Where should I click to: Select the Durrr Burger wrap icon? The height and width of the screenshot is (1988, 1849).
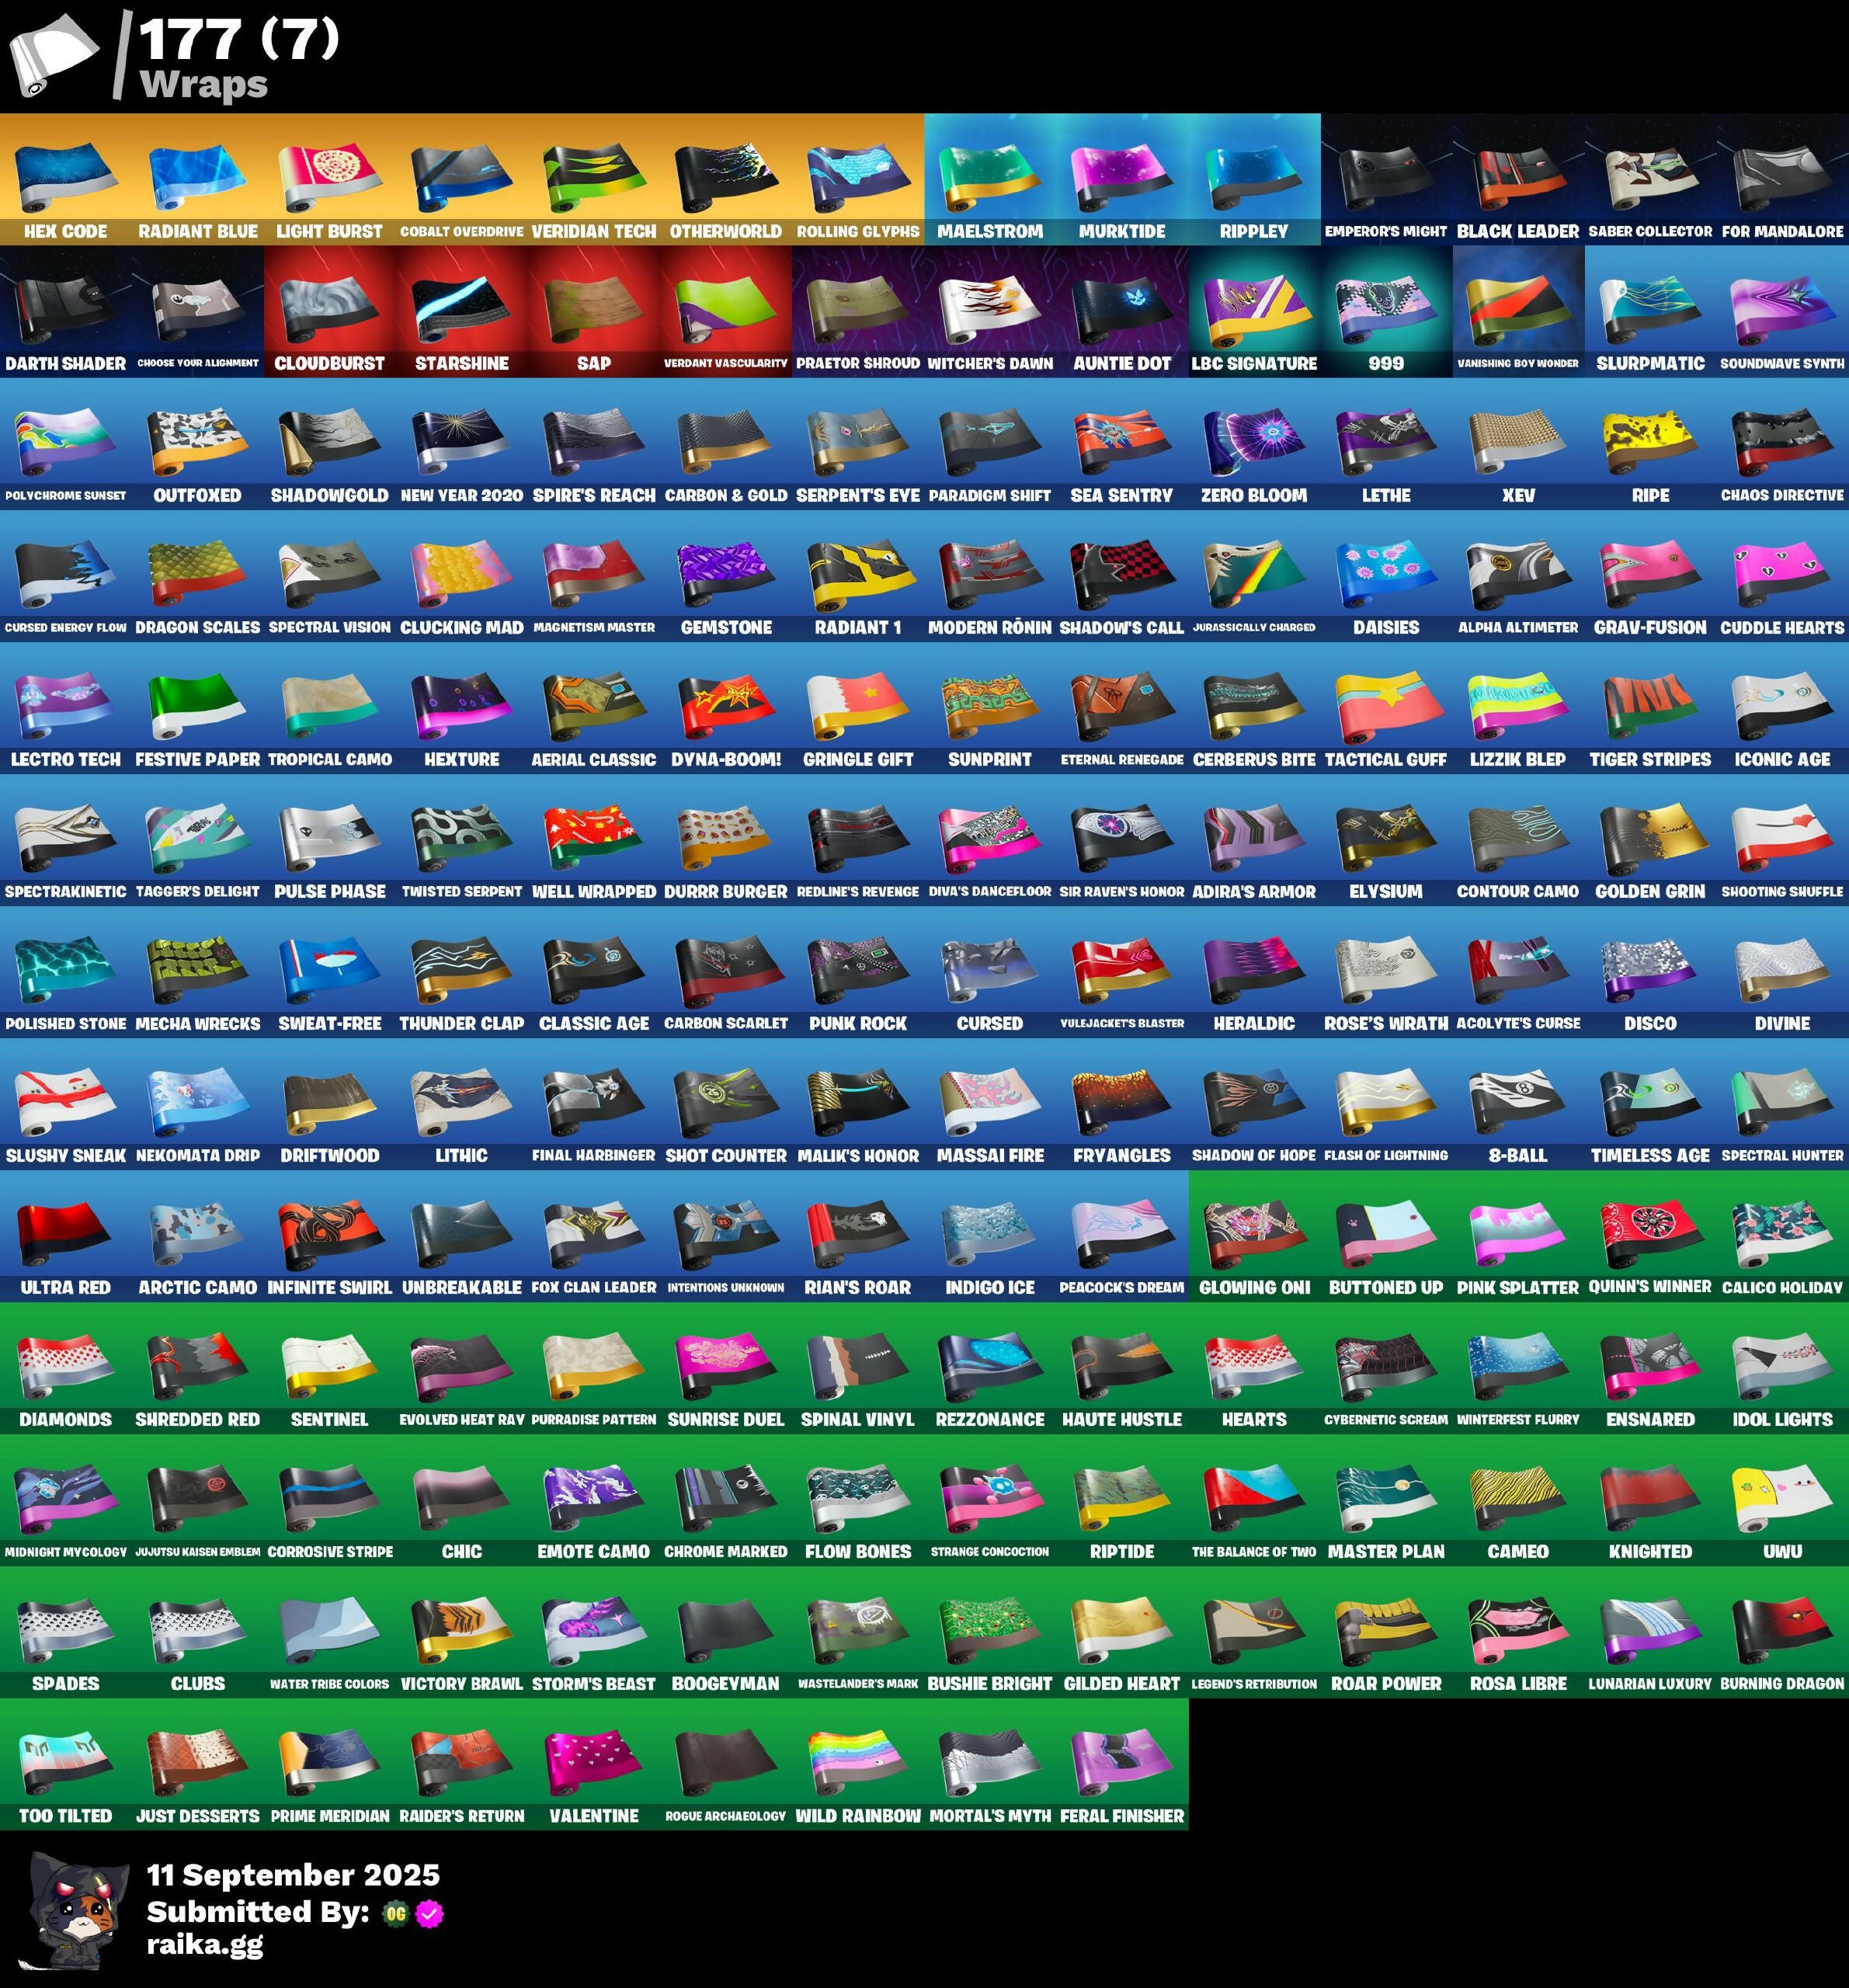click(725, 837)
